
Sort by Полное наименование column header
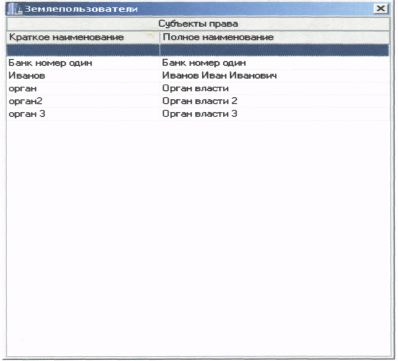[275, 37]
